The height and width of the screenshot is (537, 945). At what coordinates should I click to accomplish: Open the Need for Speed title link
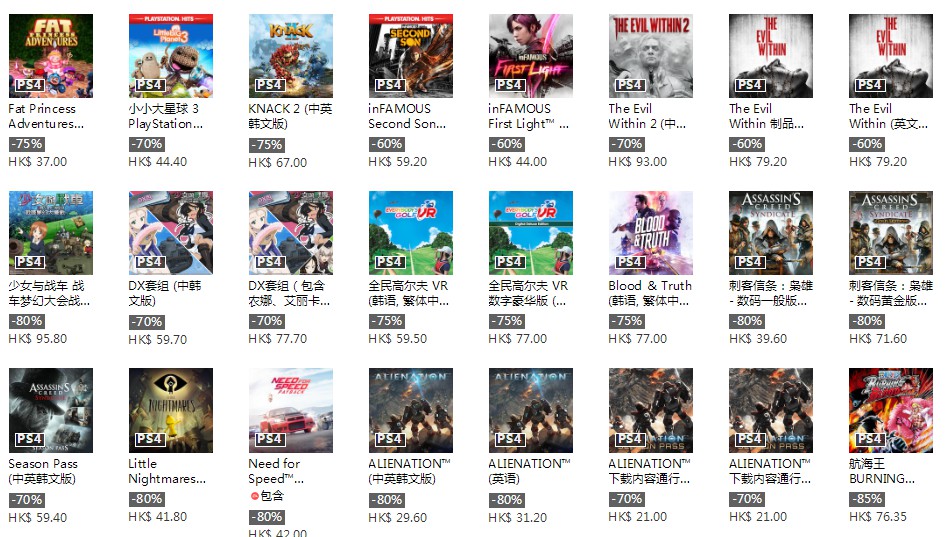pyautogui.click(x=276, y=471)
